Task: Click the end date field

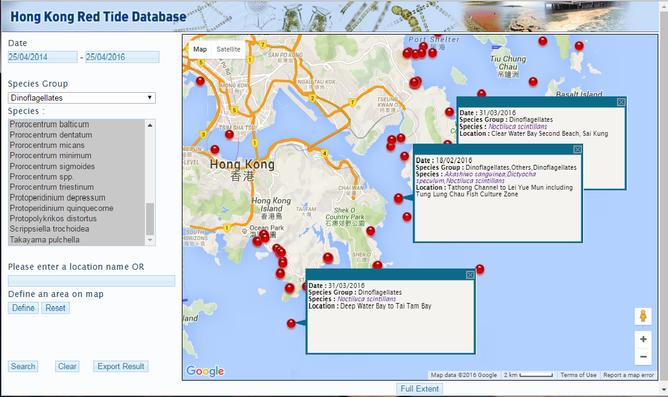Action: 122,57
